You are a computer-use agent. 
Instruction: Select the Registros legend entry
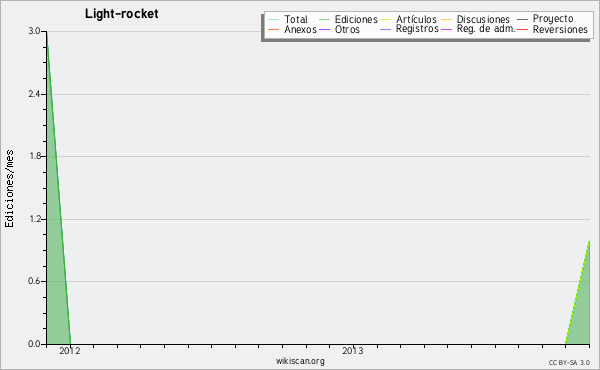(x=409, y=29)
